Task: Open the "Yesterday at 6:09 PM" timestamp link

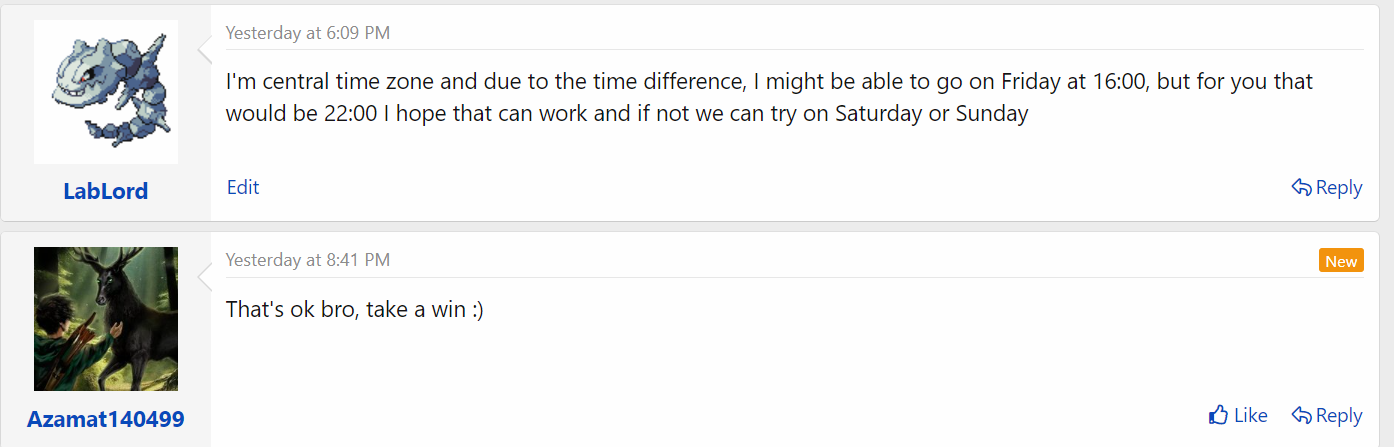Action: 308,33
